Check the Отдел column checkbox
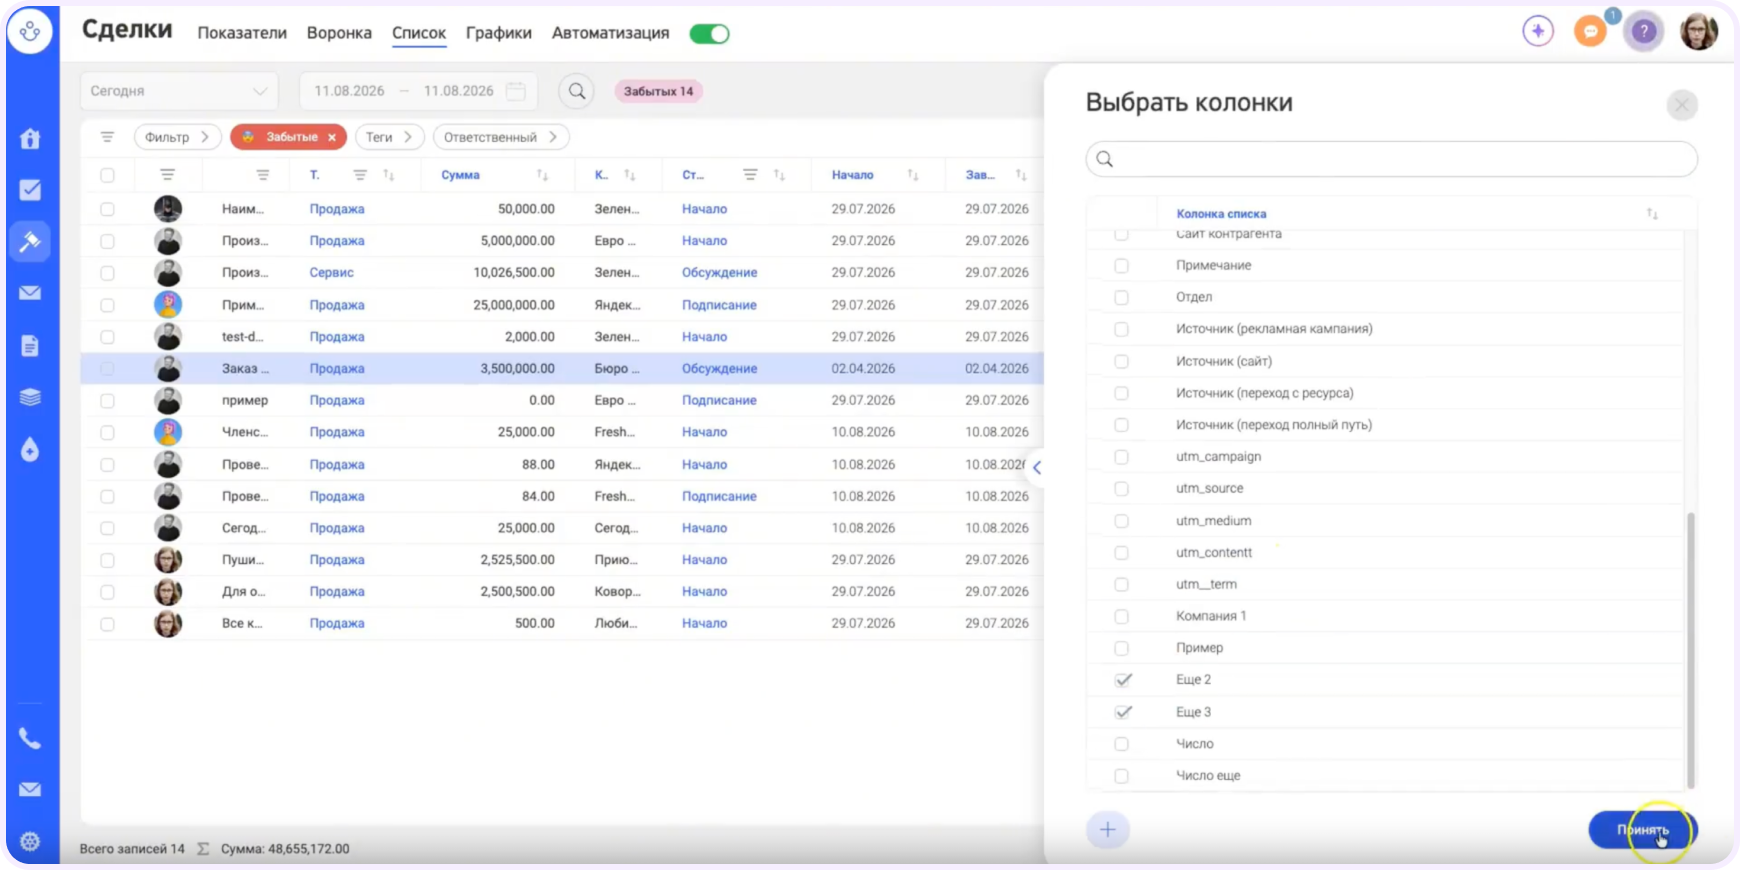Viewport: 1740px width, 870px height. click(1121, 298)
